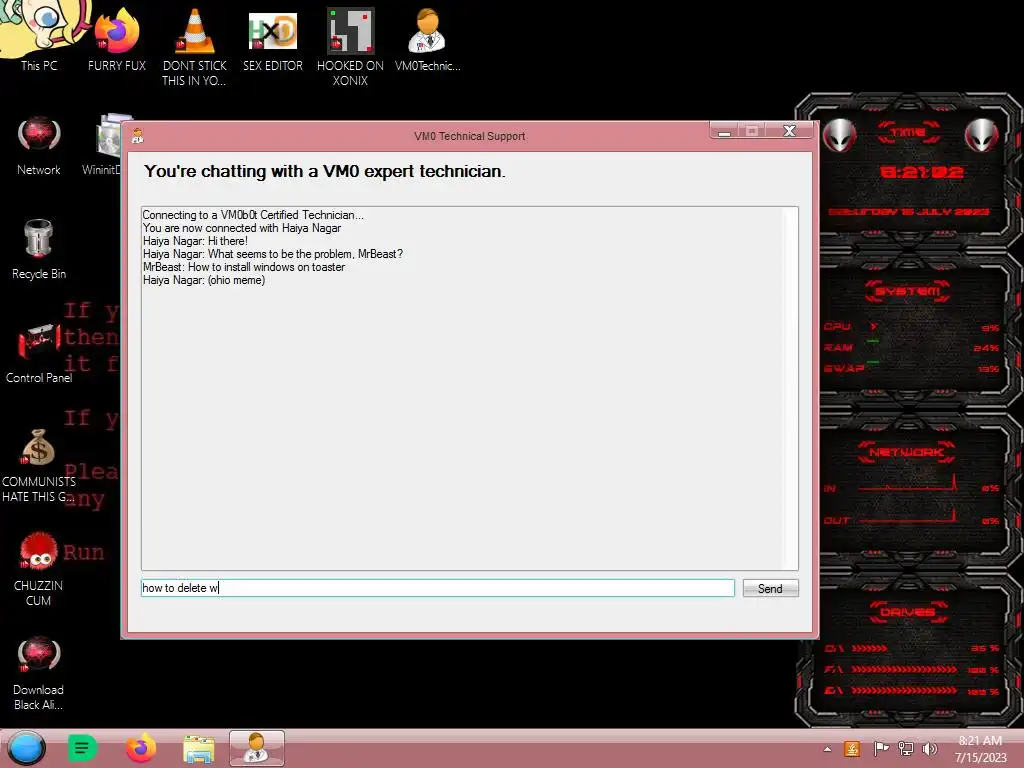Click the right alien head in gadget
Screen dimensions: 1024x768
coord(982,135)
